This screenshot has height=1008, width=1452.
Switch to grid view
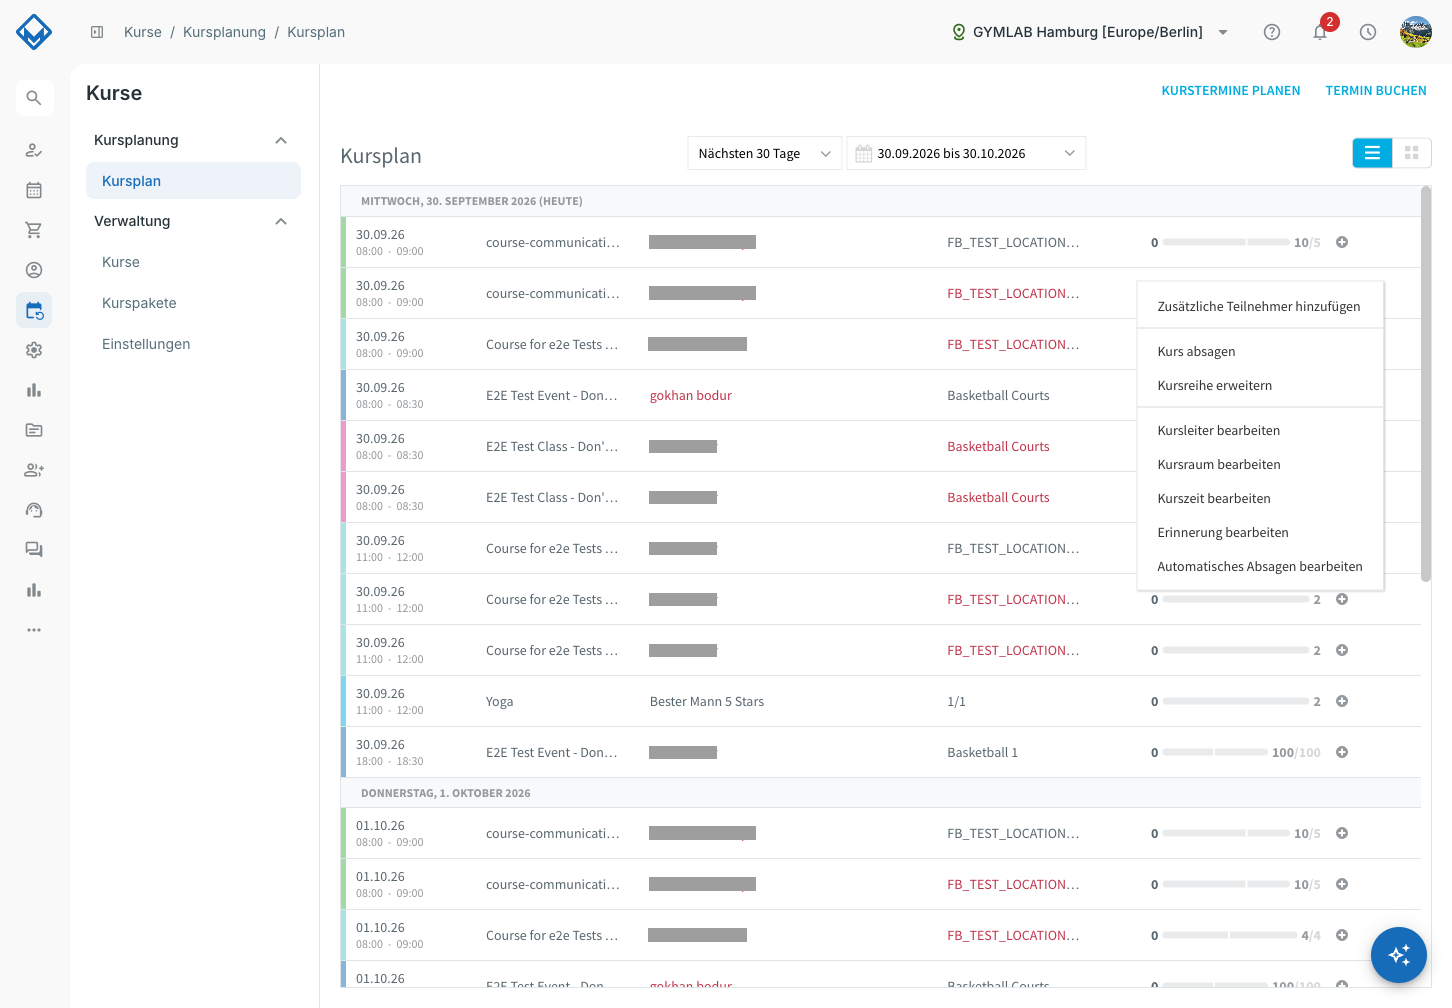pos(1412,153)
